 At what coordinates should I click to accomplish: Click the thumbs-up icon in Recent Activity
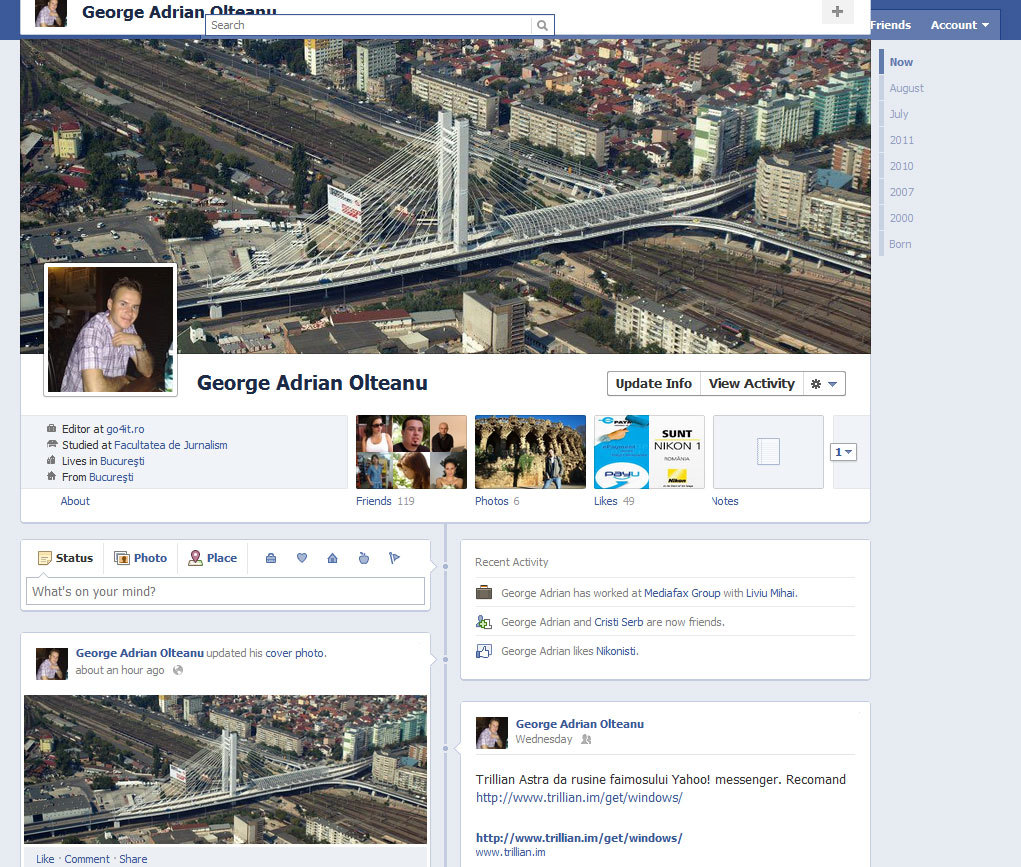[x=484, y=651]
